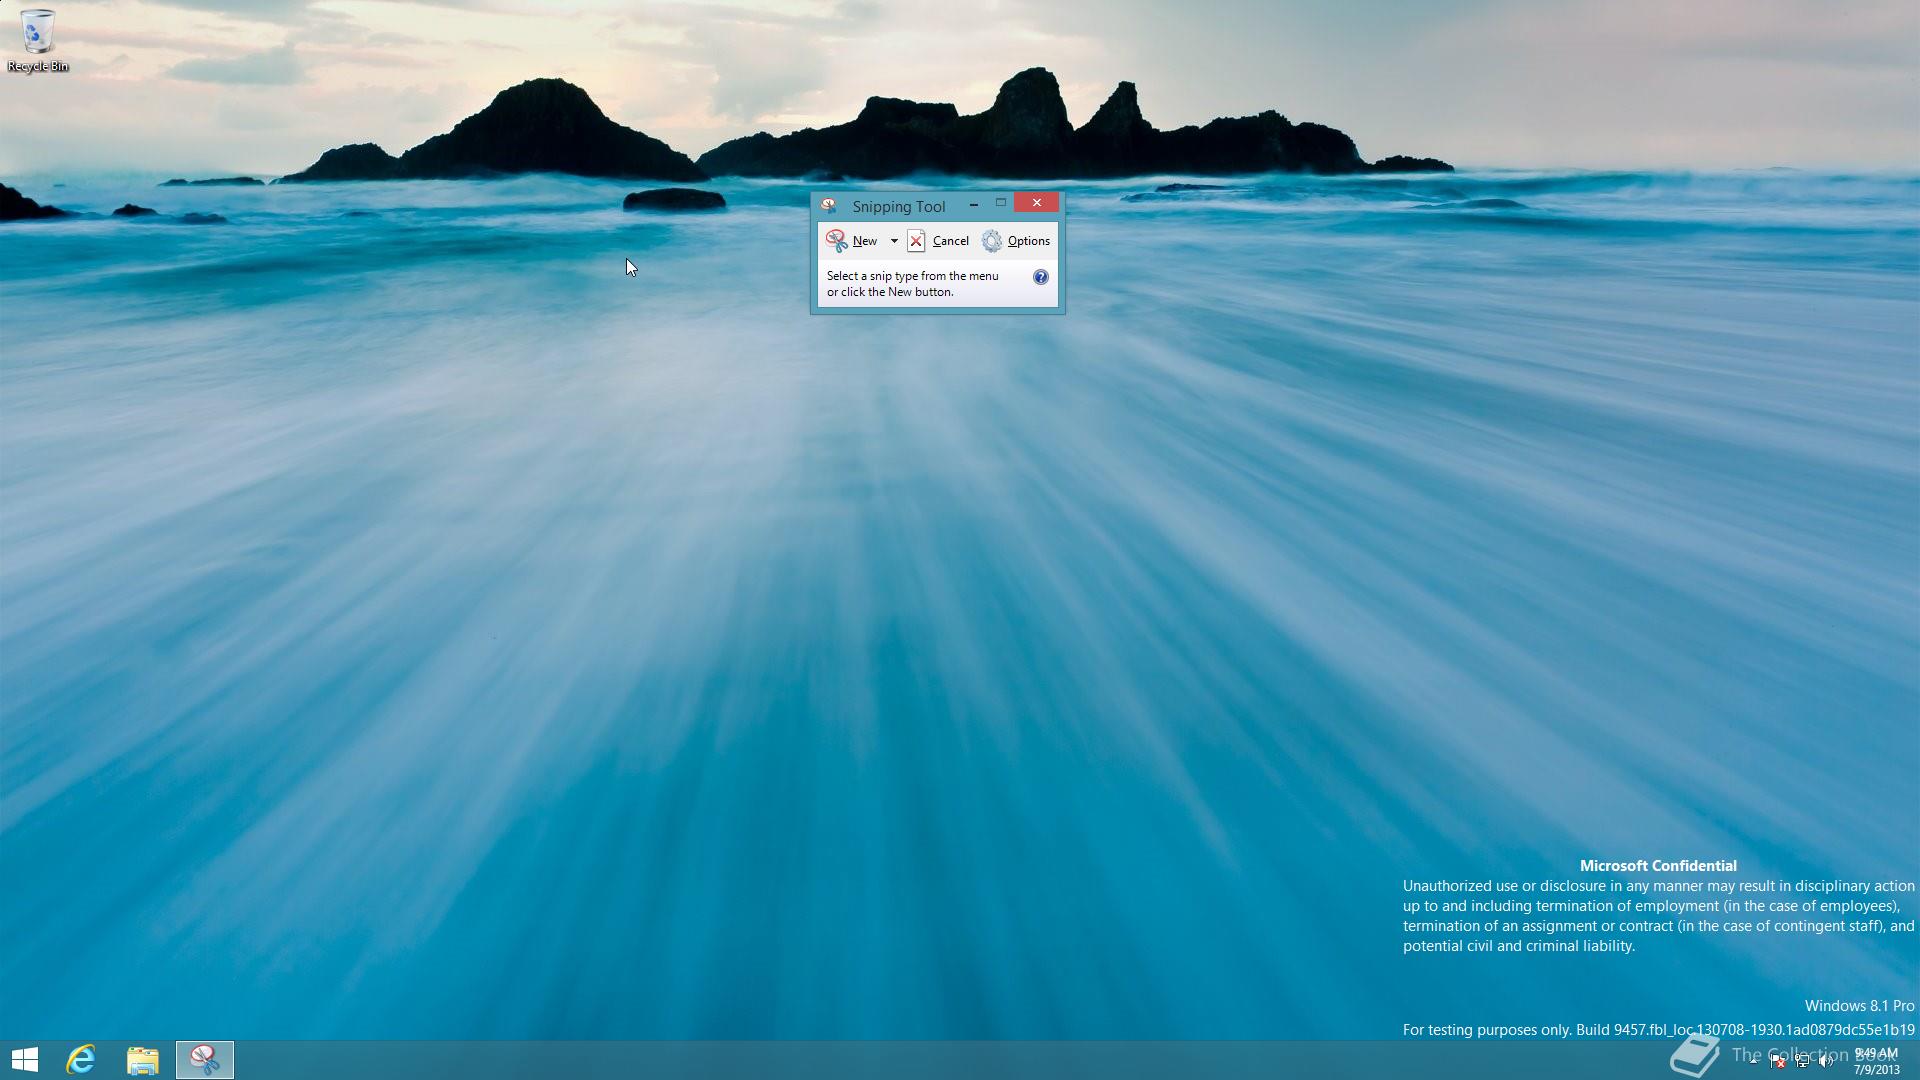Click the Snipping Tool taskbar button

(205, 1060)
